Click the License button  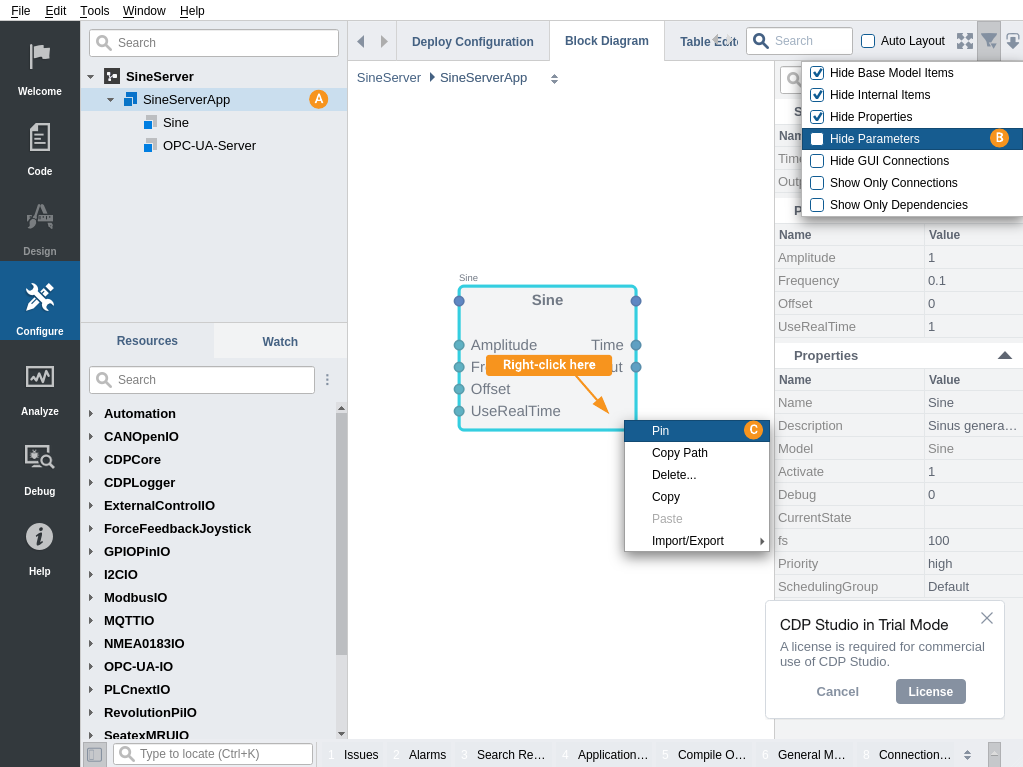[930, 691]
